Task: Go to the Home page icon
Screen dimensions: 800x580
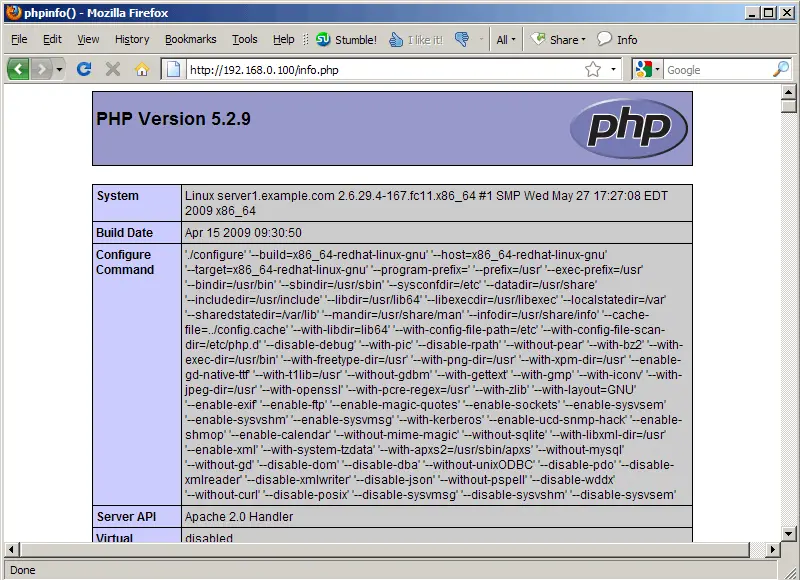Action: (x=142, y=69)
